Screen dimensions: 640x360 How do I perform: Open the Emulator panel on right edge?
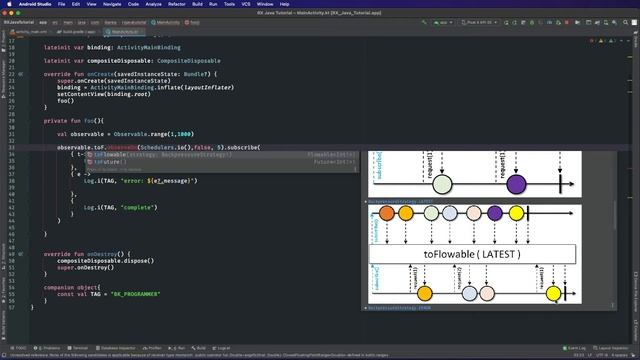click(x=636, y=330)
